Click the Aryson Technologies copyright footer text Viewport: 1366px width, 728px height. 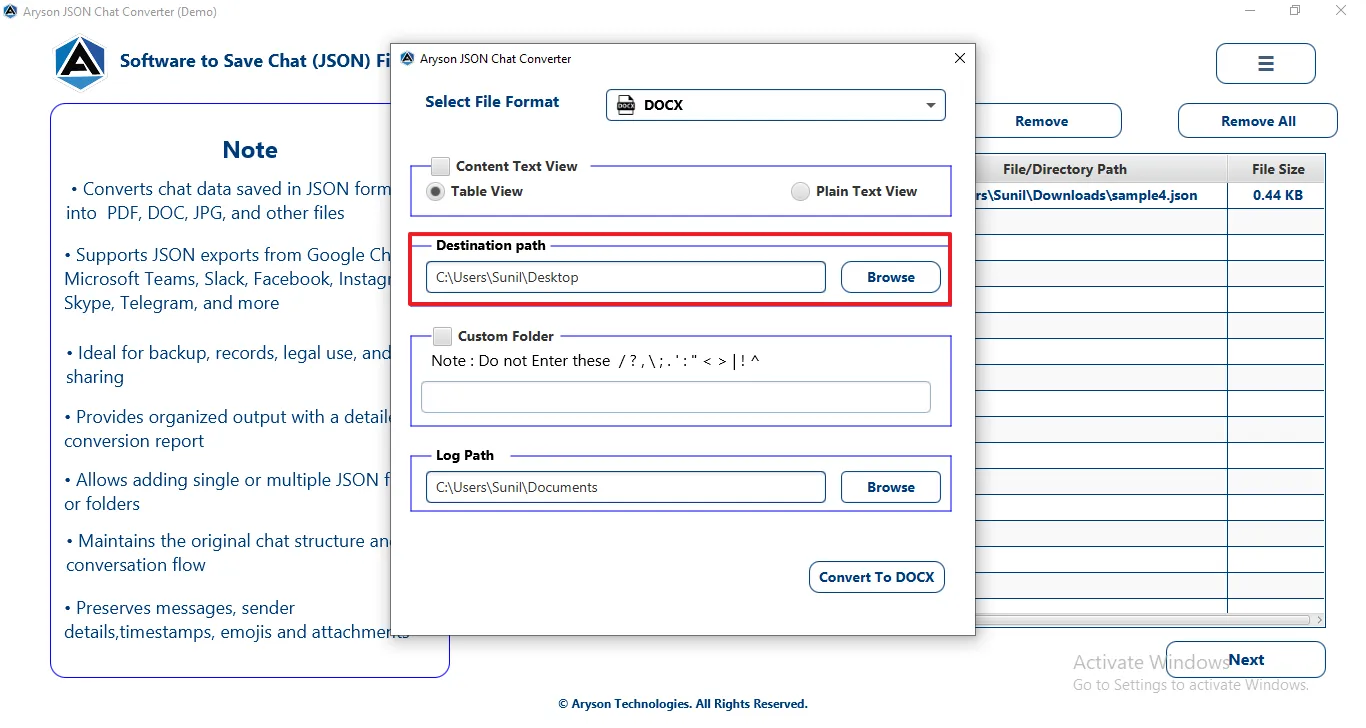pyautogui.click(x=683, y=704)
